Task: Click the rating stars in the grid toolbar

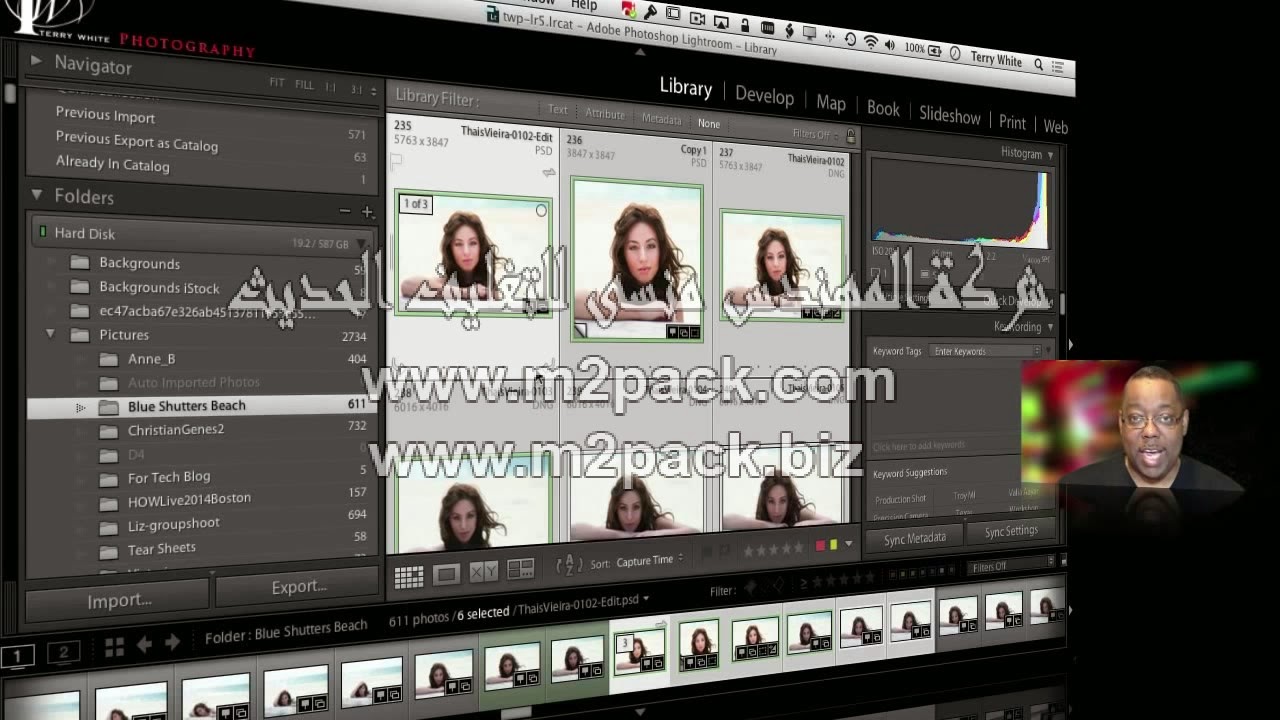Action: pyautogui.click(x=772, y=550)
